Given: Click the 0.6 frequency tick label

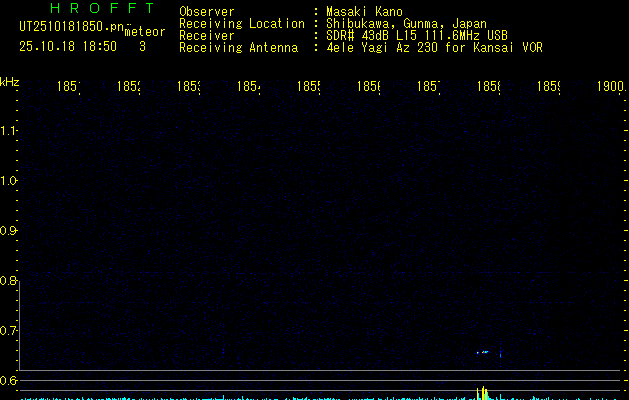Looking at the screenshot, I should tap(8, 380).
